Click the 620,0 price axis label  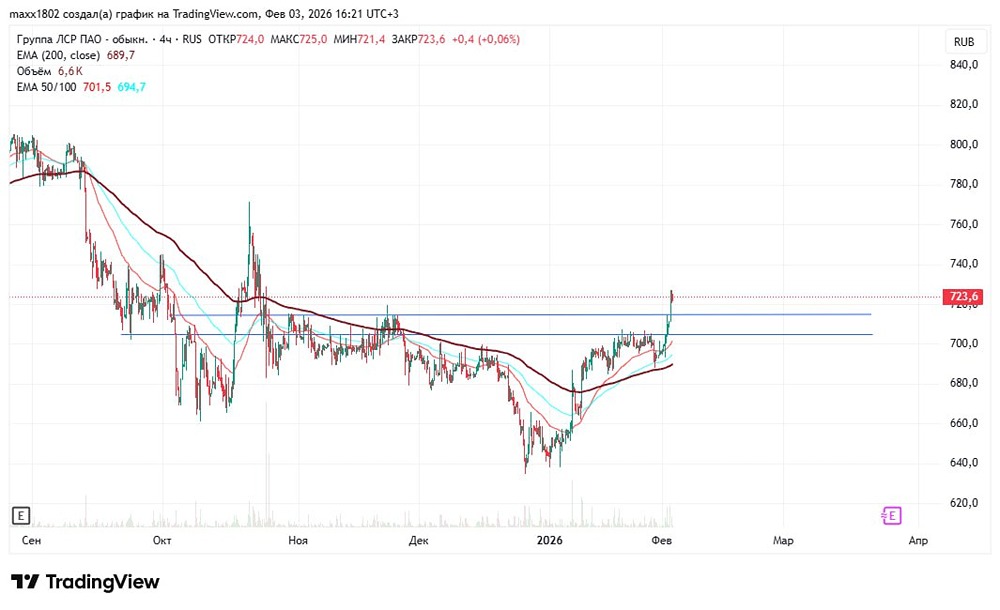(x=964, y=503)
